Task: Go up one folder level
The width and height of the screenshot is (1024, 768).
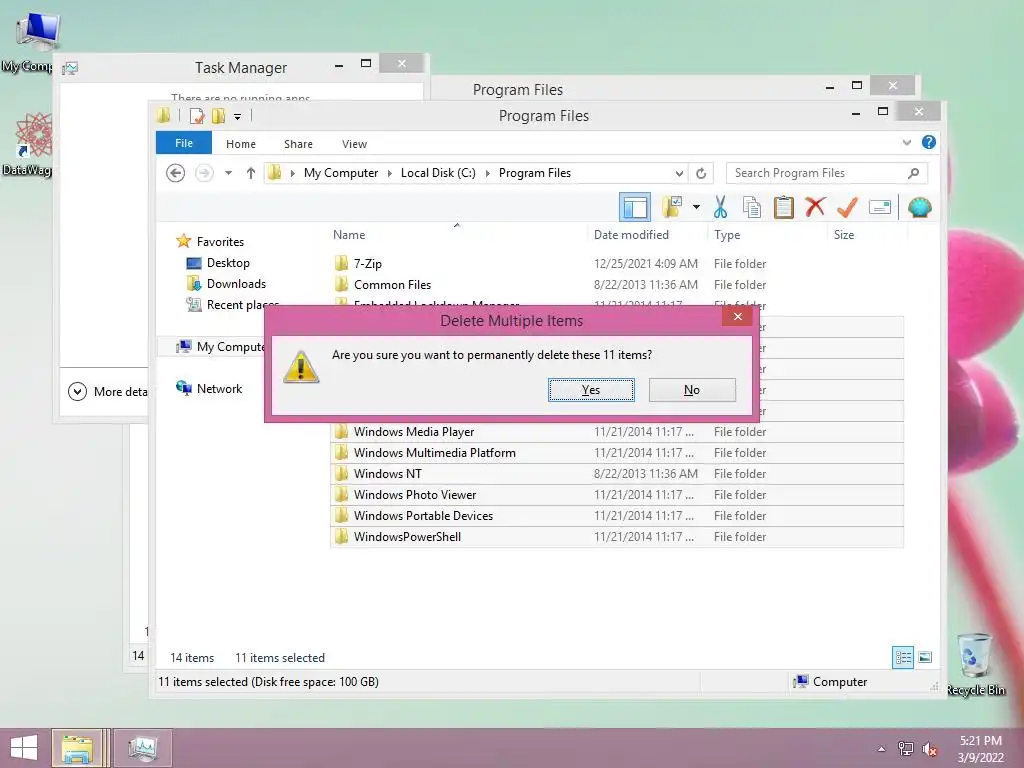Action: coord(251,173)
